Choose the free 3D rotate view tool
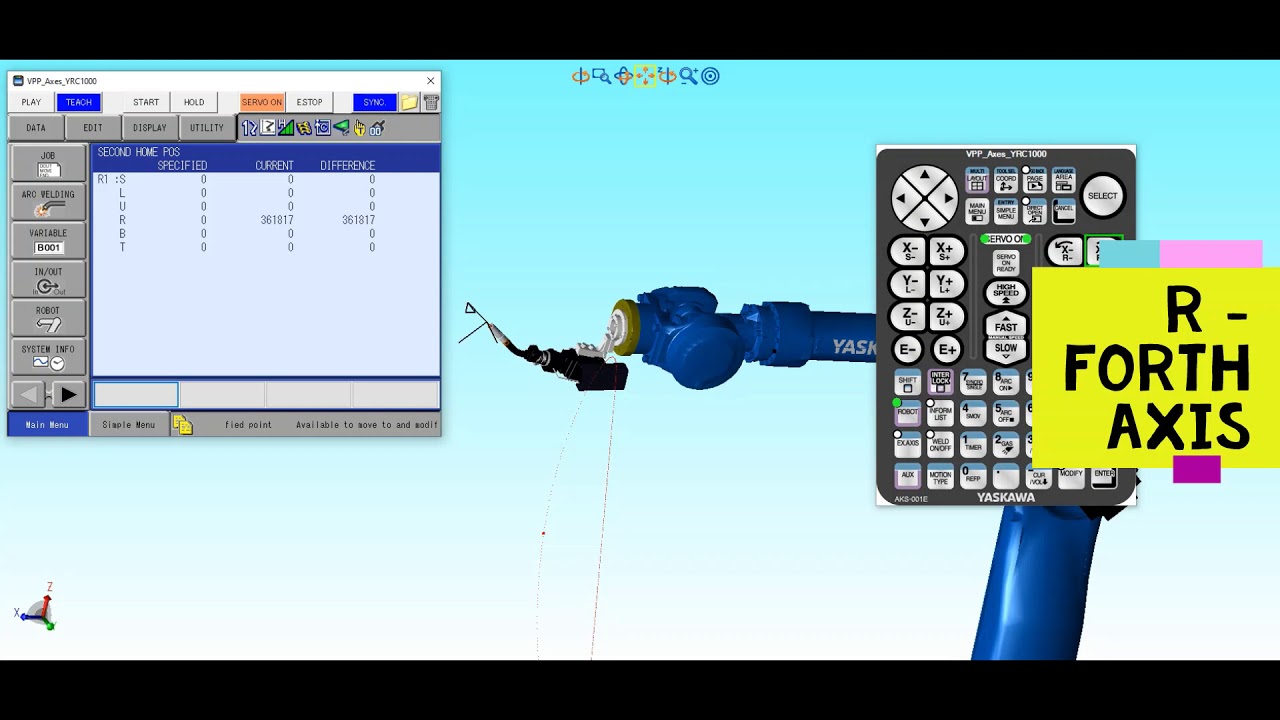 tap(623, 76)
